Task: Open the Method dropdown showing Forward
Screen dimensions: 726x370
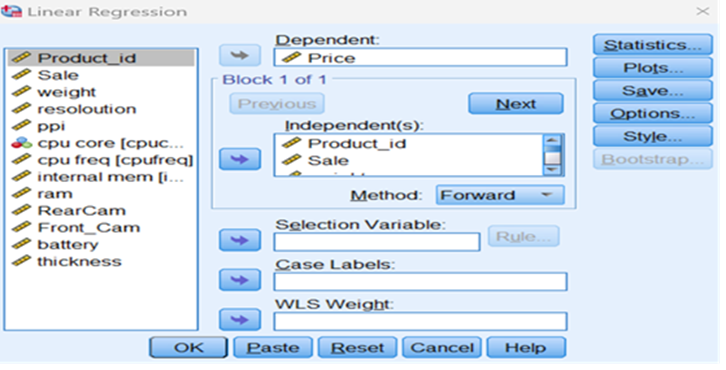Action: [x=500, y=195]
